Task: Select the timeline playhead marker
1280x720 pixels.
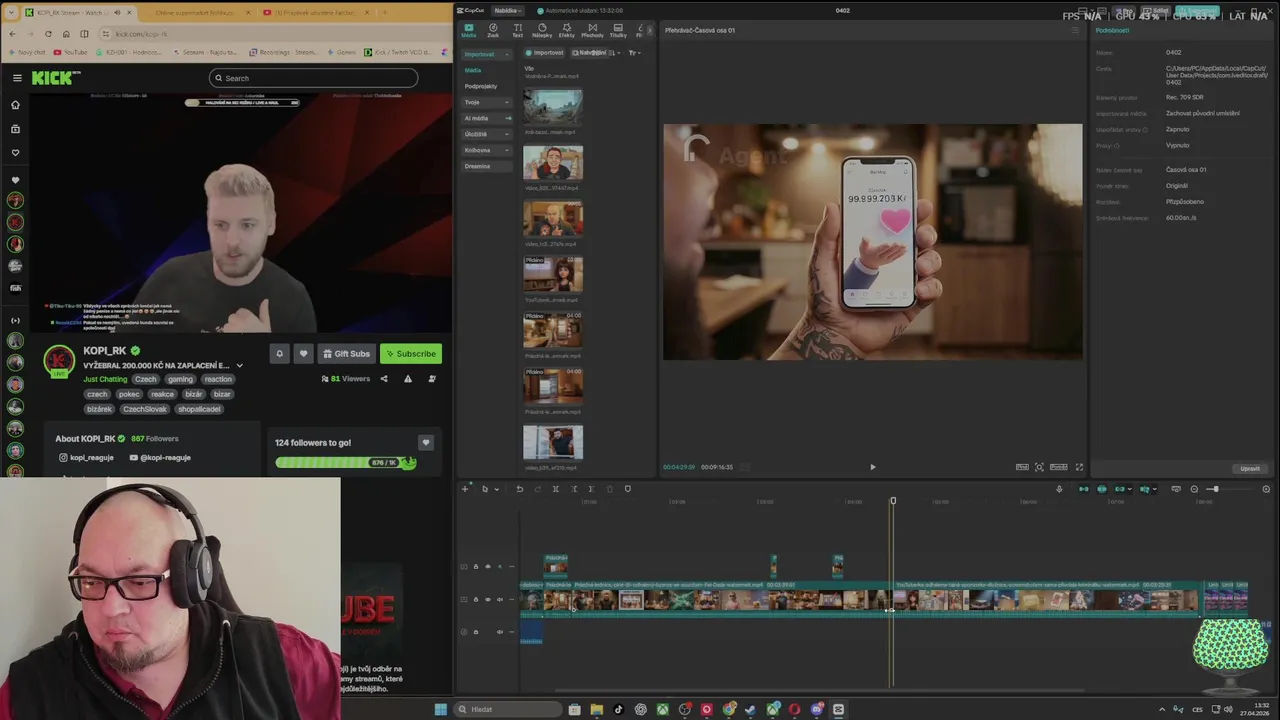Action: [893, 501]
